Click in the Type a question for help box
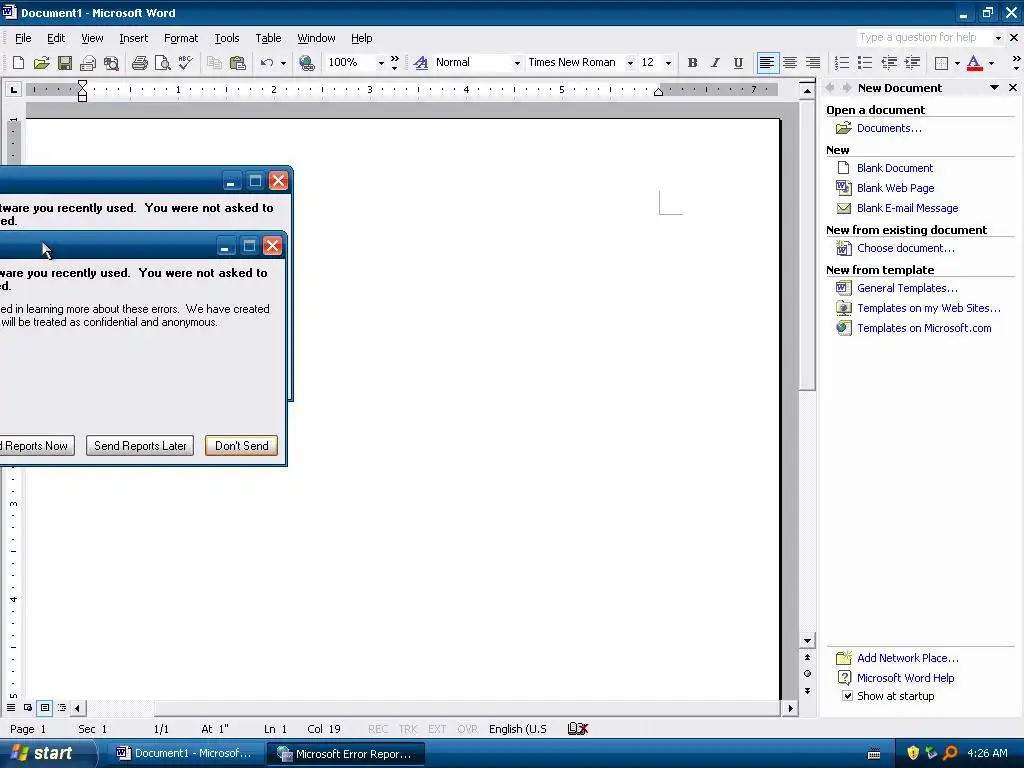The image size is (1024, 768). pos(923,37)
